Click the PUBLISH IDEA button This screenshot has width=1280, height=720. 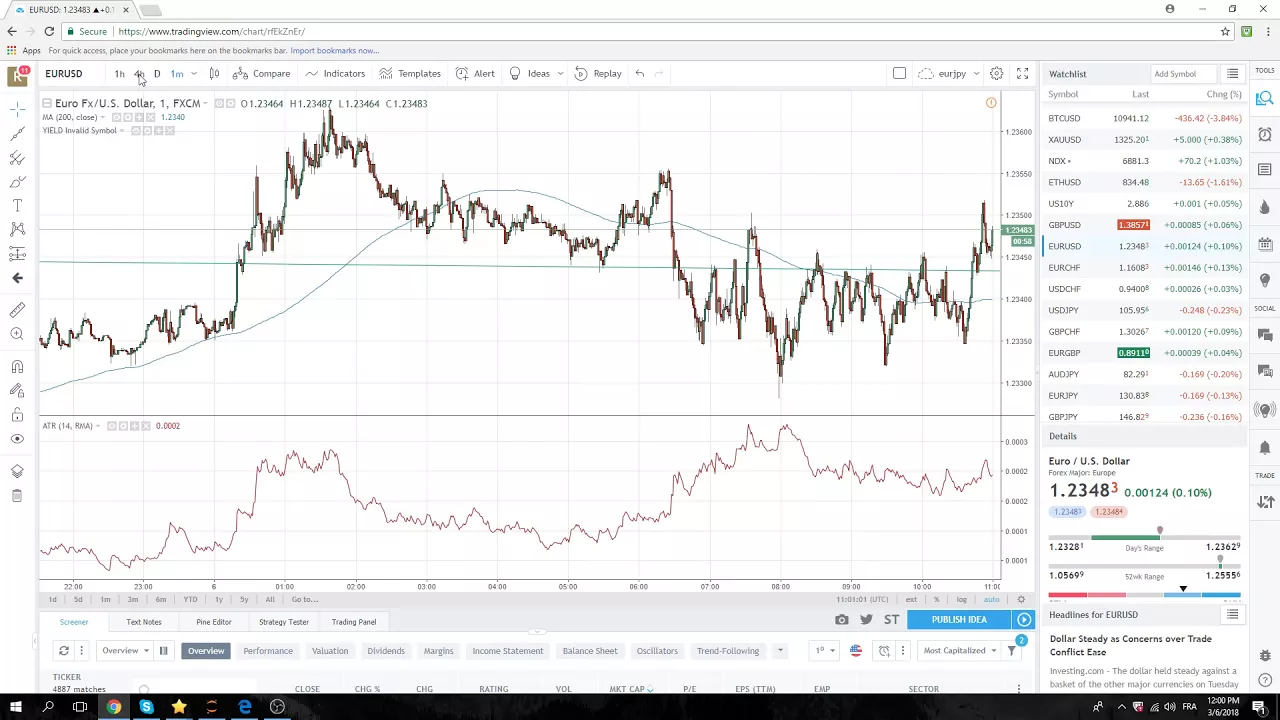959,620
